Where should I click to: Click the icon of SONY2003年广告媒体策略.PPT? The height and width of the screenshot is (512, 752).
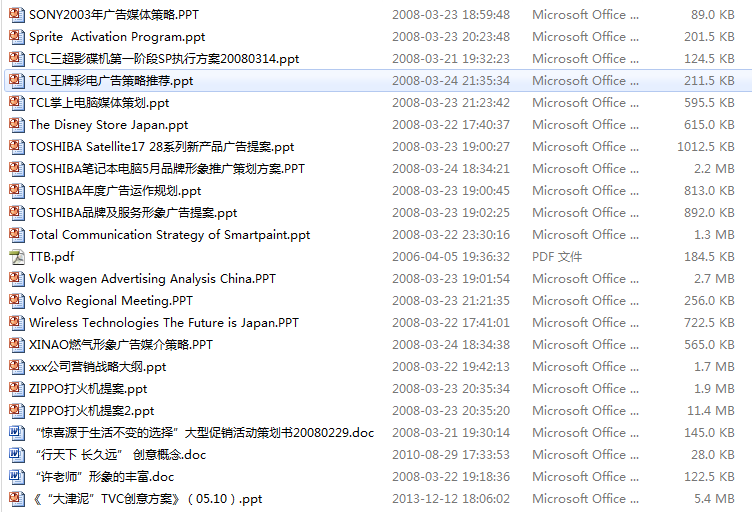(x=17, y=14)
